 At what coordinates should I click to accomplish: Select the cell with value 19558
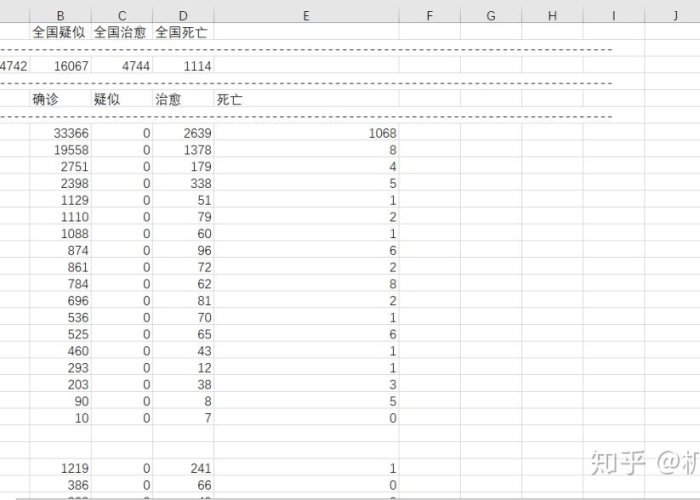pyautogui.click(x=60, y=149)
